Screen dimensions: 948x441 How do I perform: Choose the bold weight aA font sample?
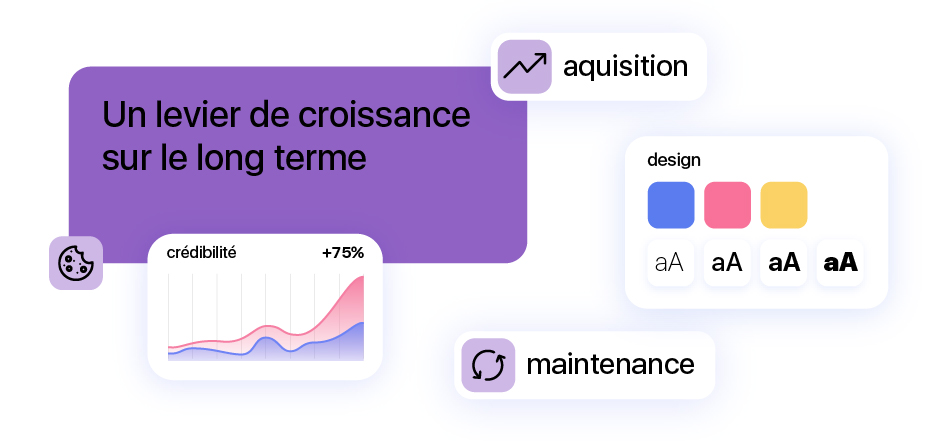pyautogui.click(x=784, y=263)
